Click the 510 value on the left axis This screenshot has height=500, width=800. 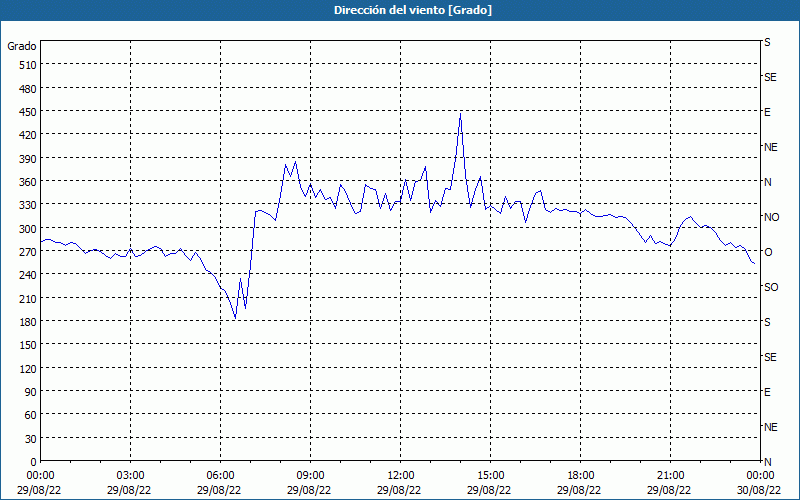28,65
